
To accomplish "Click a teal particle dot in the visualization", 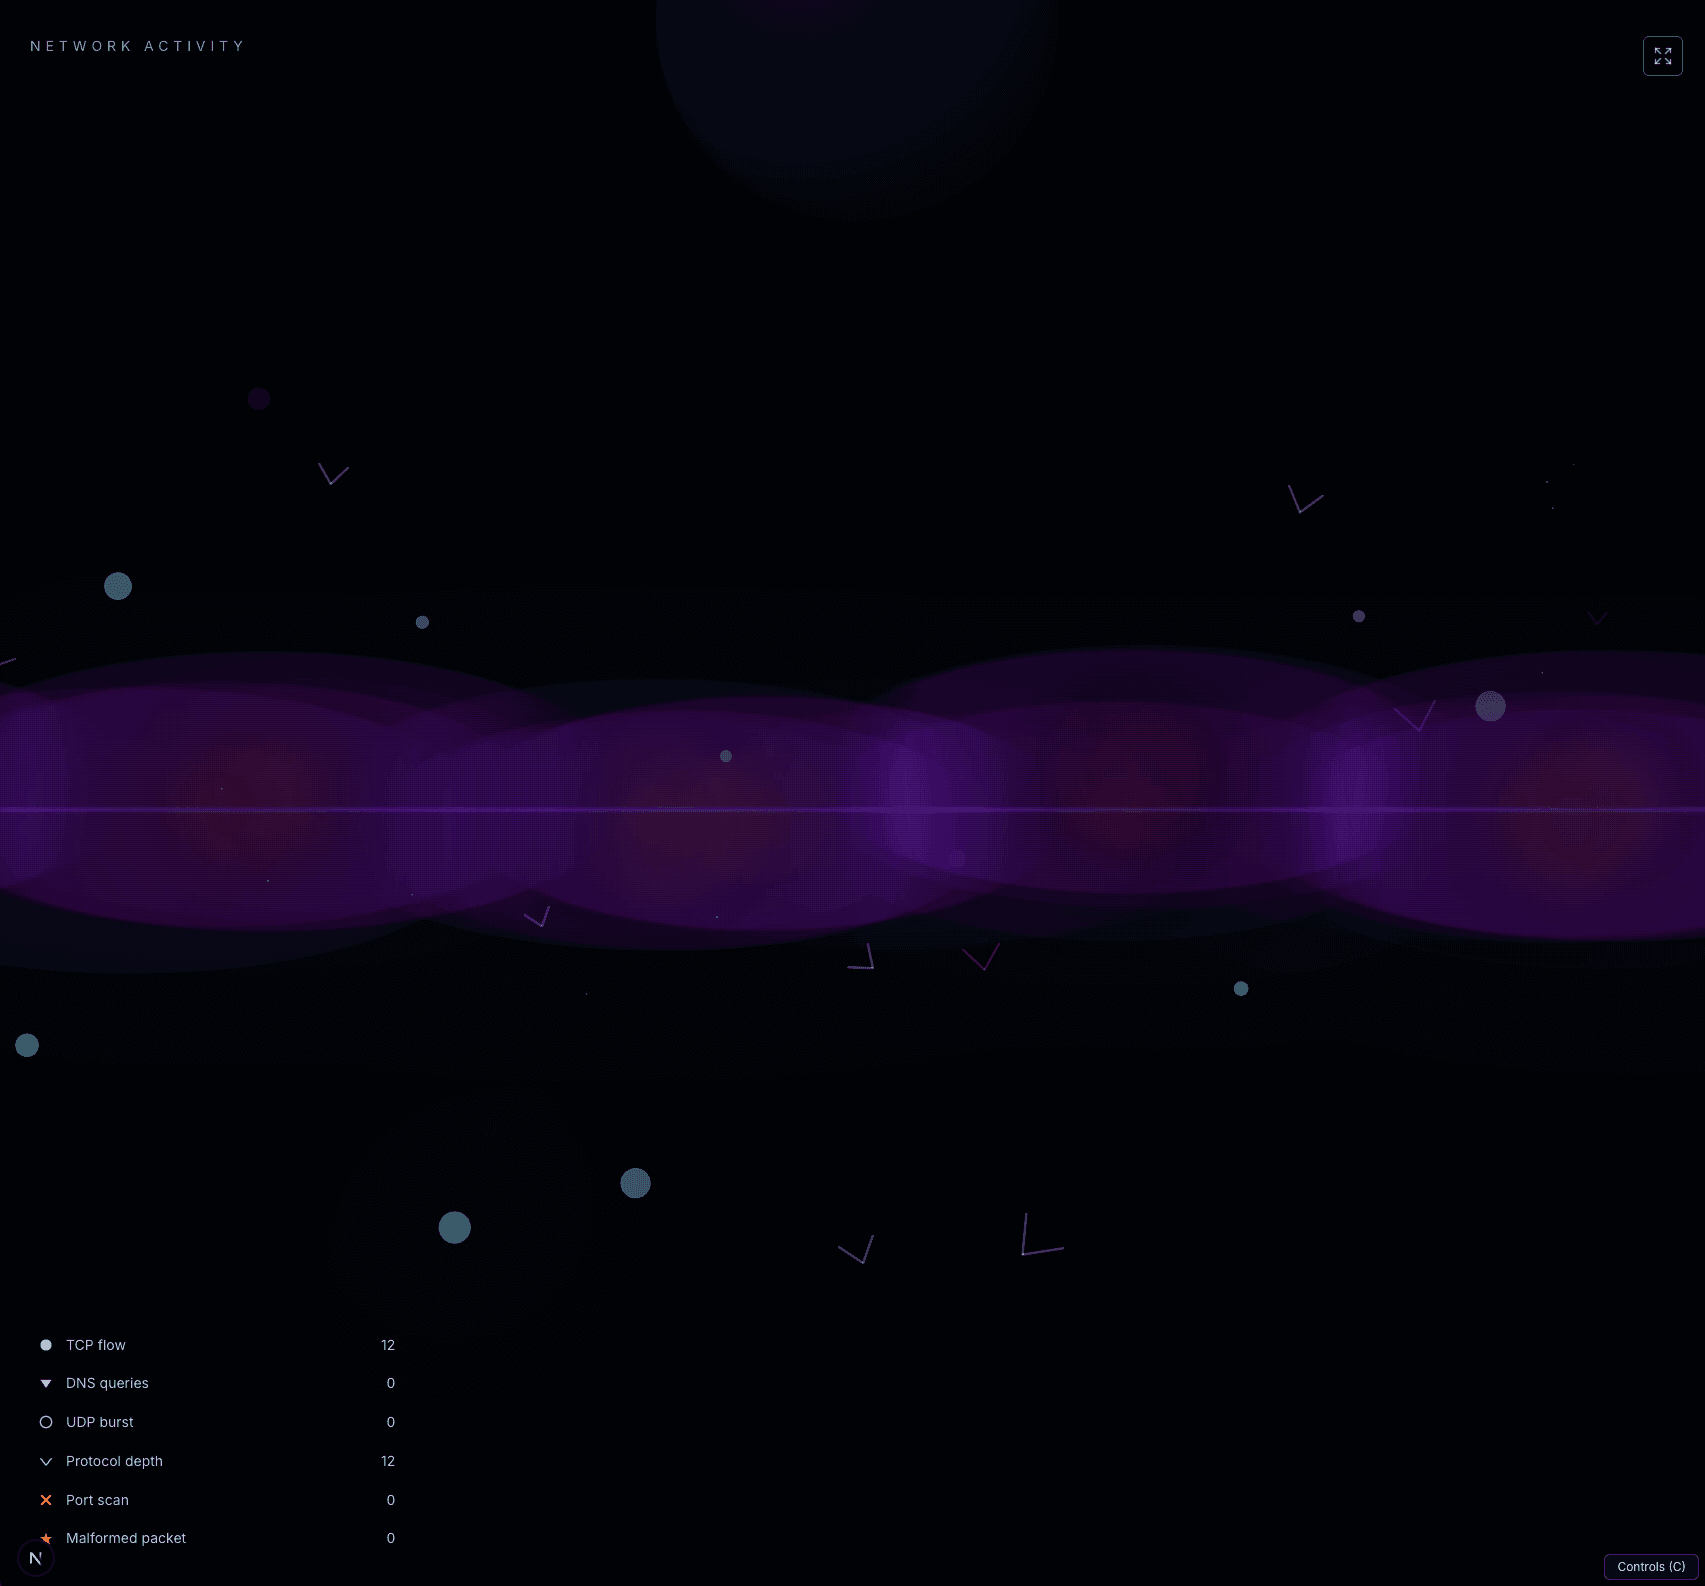I will click(x=454, y=1227).
